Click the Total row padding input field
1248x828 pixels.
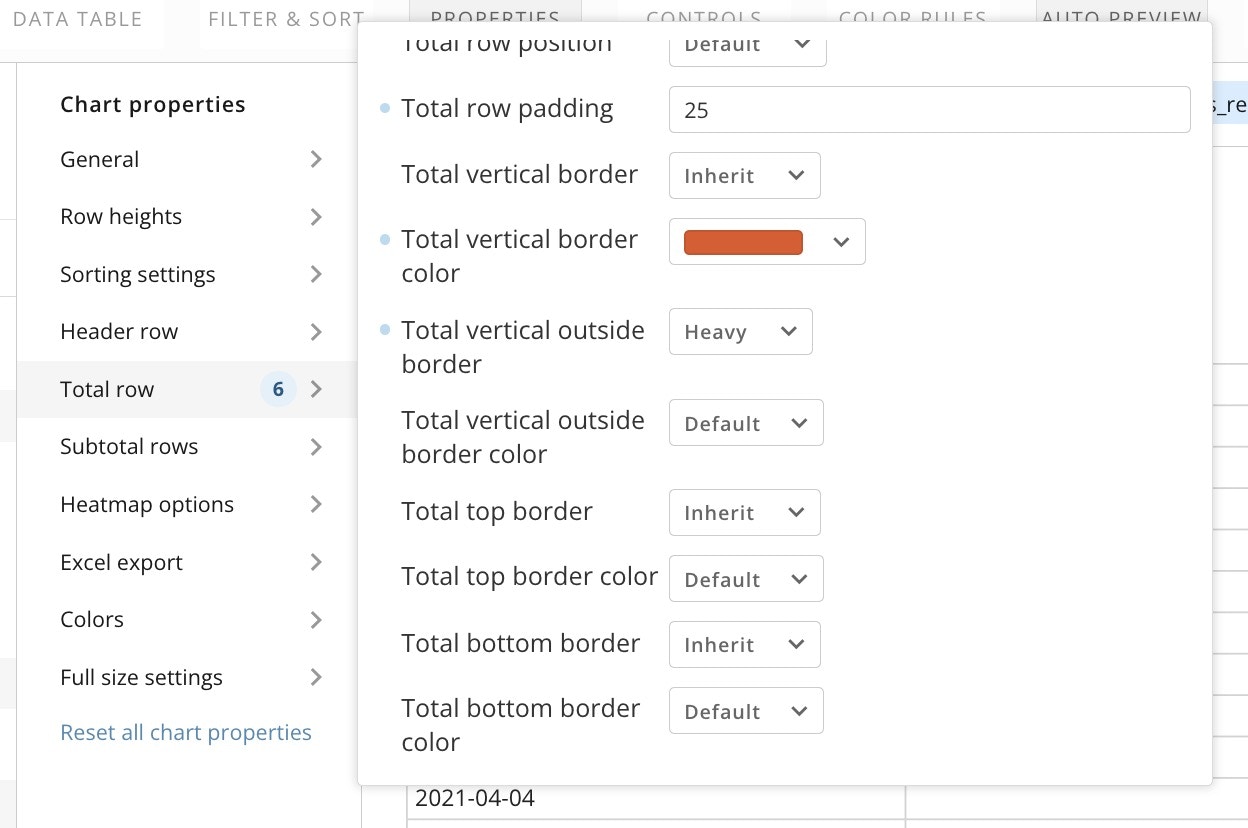[x=929, y=110]
